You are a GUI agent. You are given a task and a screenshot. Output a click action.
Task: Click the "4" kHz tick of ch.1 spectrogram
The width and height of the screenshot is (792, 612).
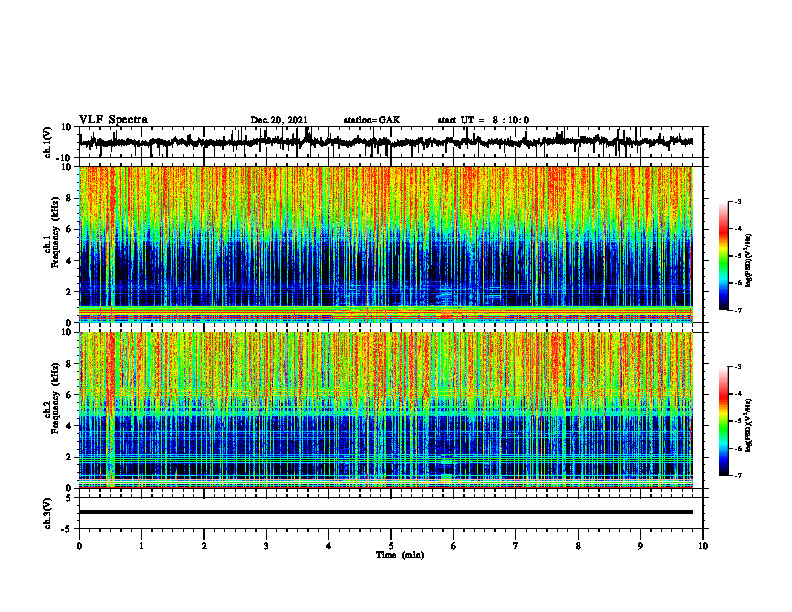[70, 261]
